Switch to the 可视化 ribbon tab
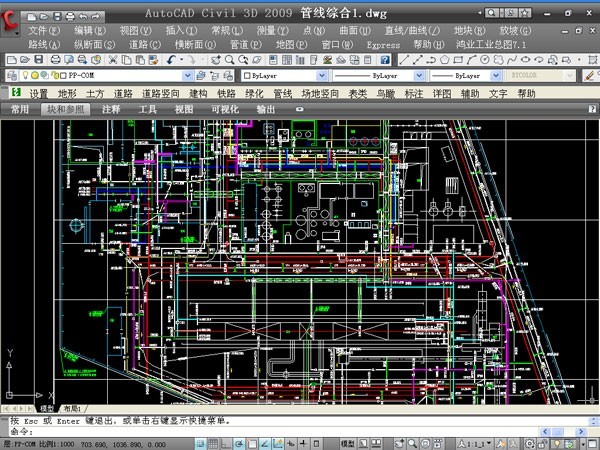Image resolution: width=600 pixels, height=450 pixels. (x=225, y=109)
